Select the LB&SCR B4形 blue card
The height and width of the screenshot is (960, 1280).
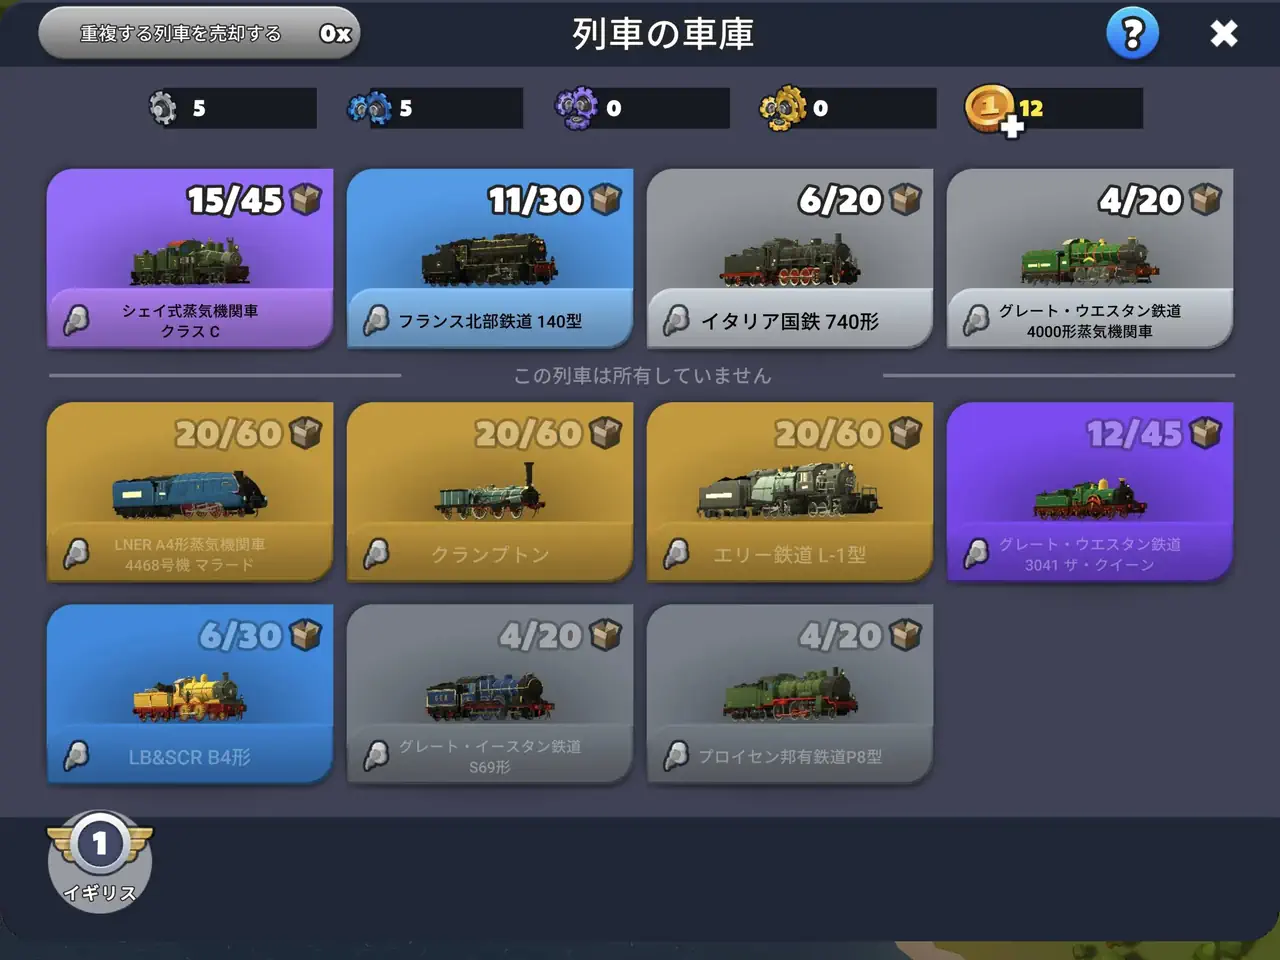tap(190, 694)
